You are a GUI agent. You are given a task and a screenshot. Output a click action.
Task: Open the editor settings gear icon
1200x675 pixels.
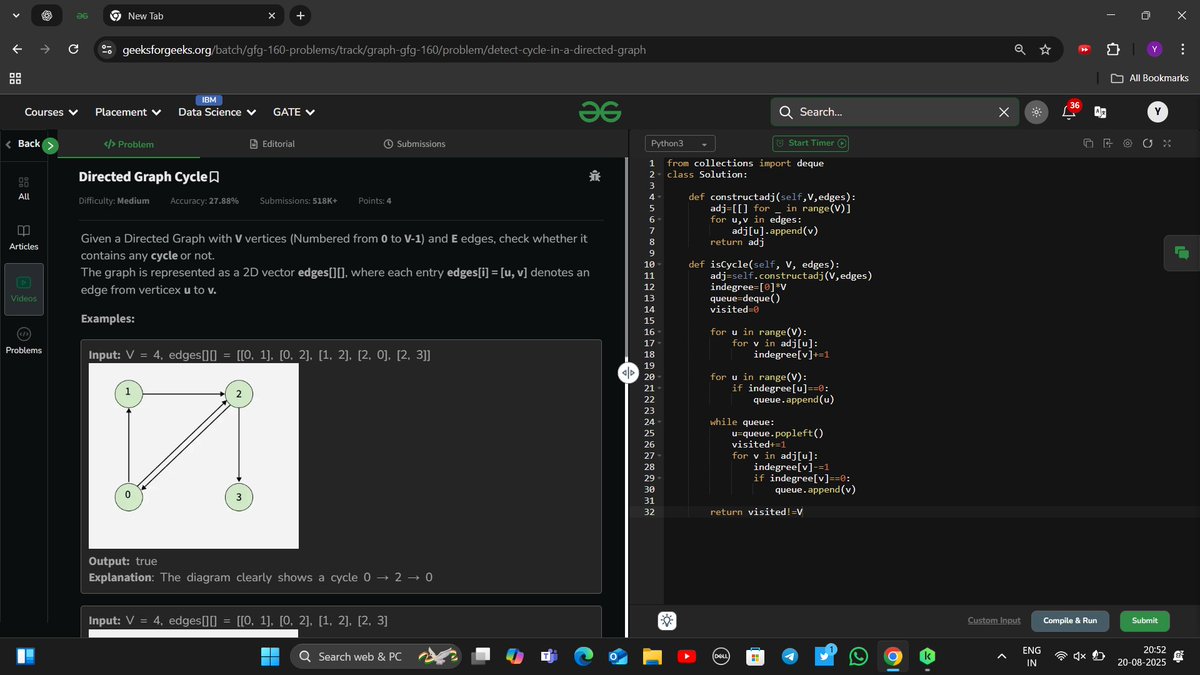click(x=1127, y=144)
